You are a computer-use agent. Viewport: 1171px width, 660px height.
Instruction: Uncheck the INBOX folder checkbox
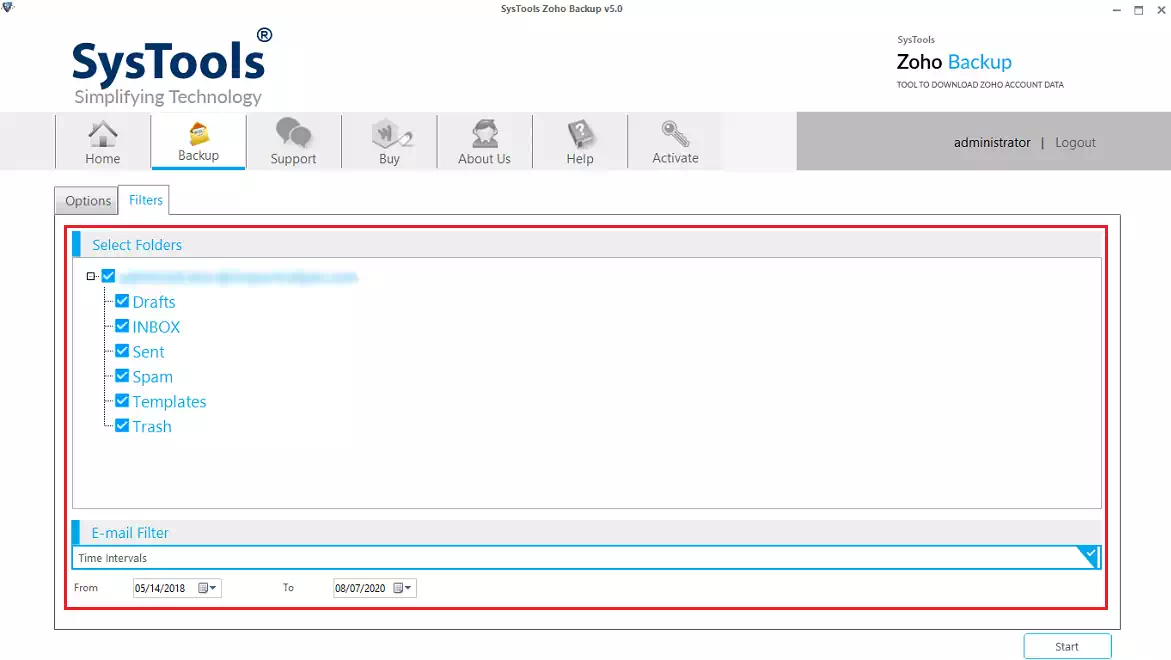coord(122,326)
